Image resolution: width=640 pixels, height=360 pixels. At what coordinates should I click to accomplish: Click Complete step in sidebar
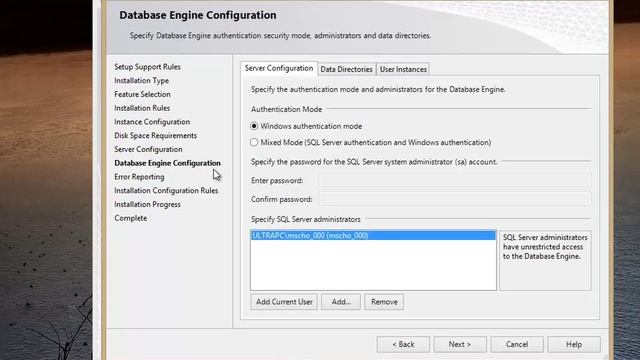coord(131,218)
